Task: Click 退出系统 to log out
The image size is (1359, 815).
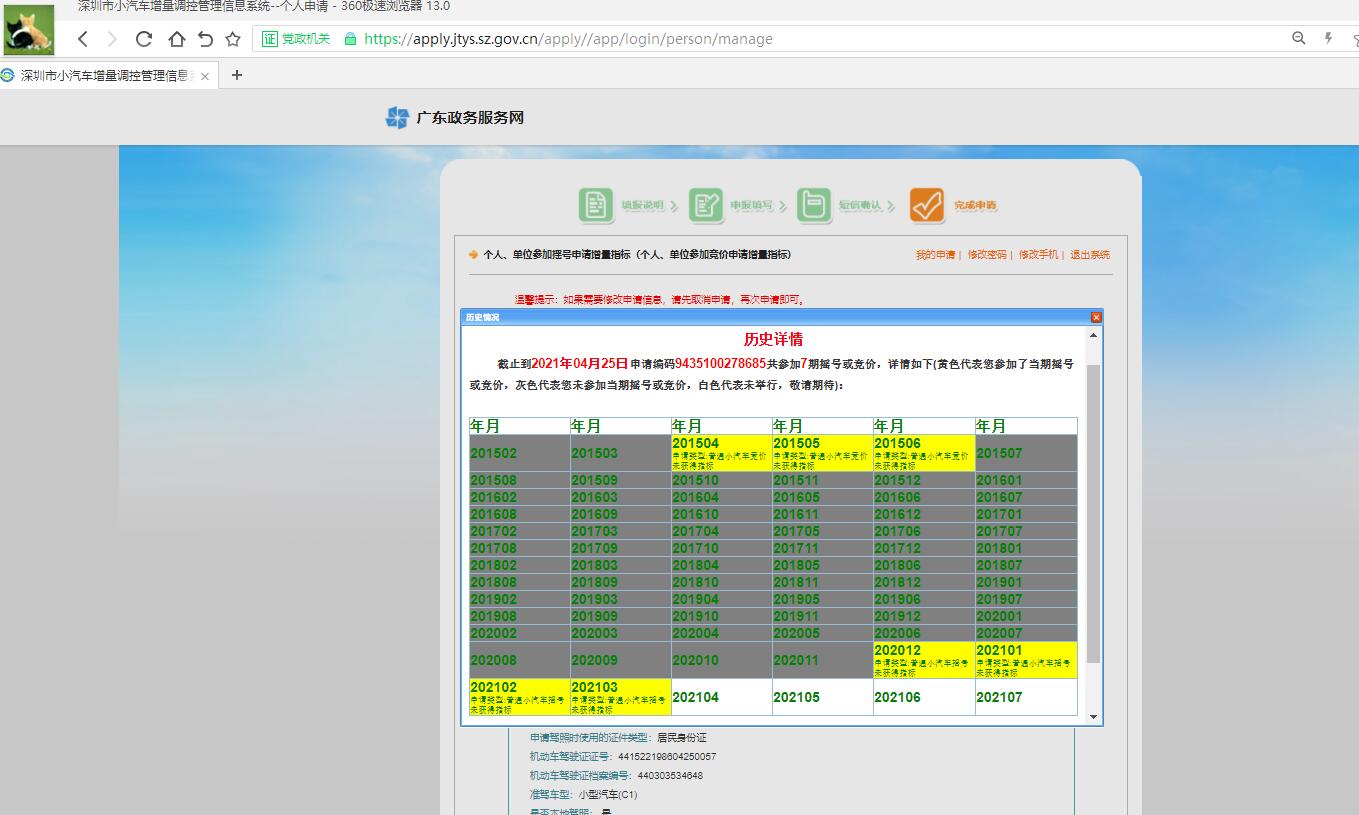Action: (1089, 255)
